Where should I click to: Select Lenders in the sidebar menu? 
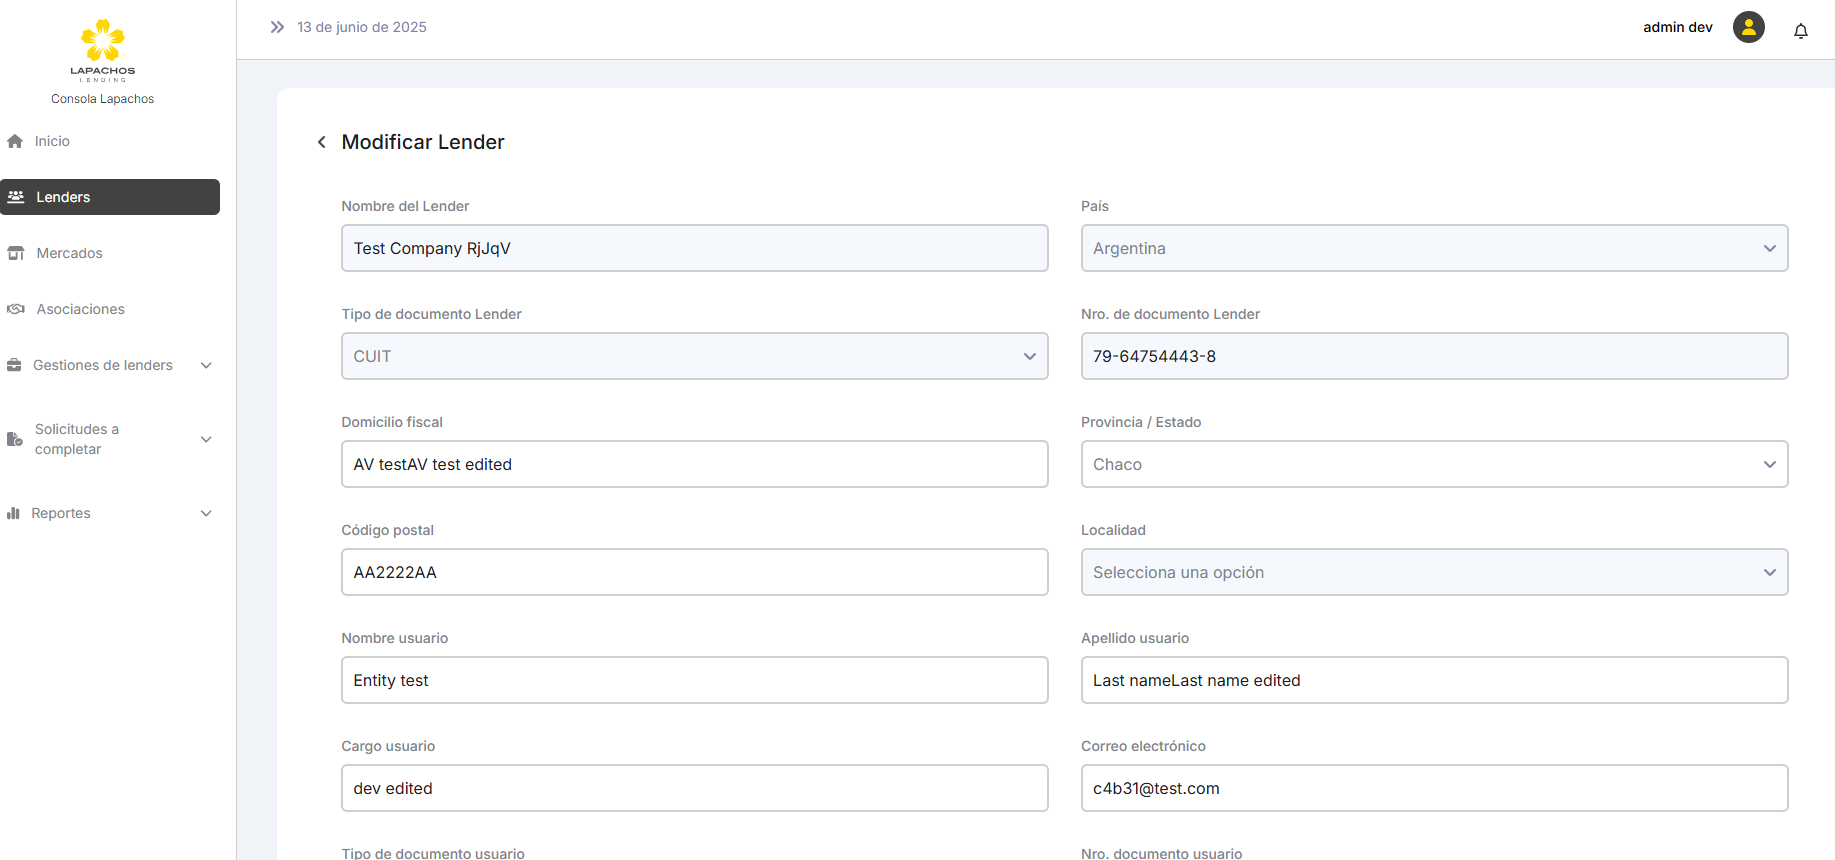(110, 197)
